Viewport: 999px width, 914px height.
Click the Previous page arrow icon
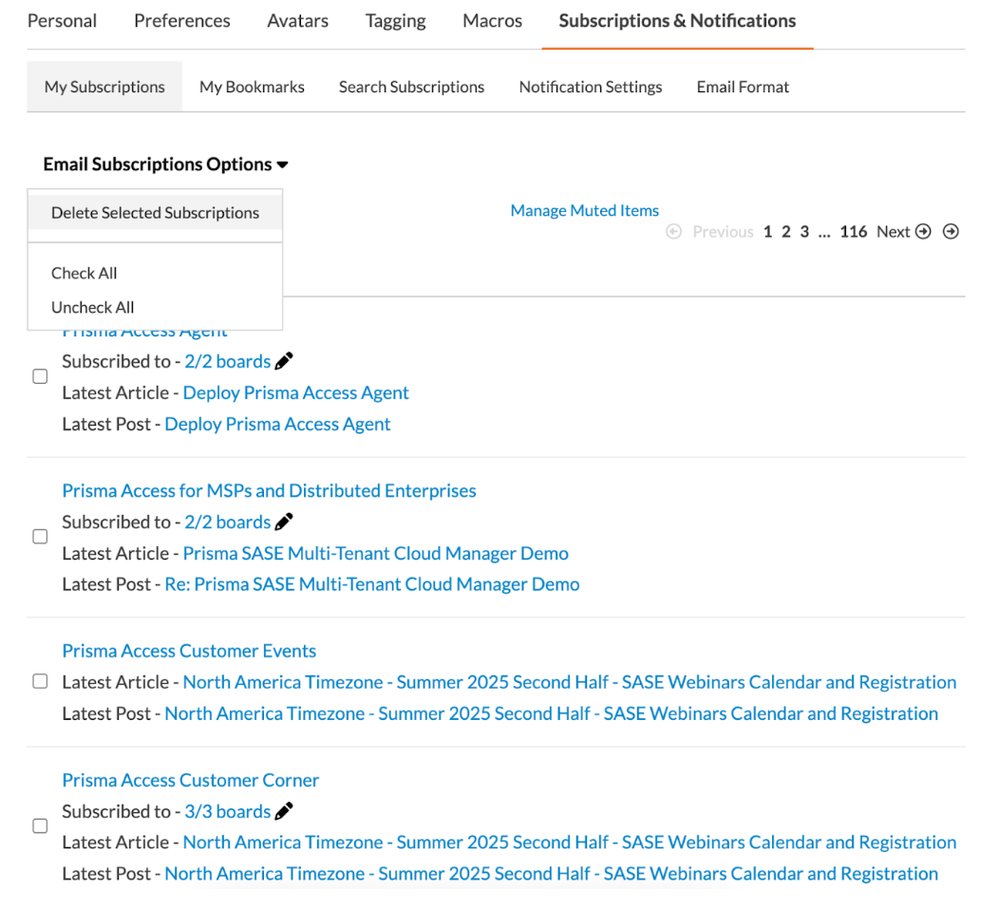click(x=674, y=231)
